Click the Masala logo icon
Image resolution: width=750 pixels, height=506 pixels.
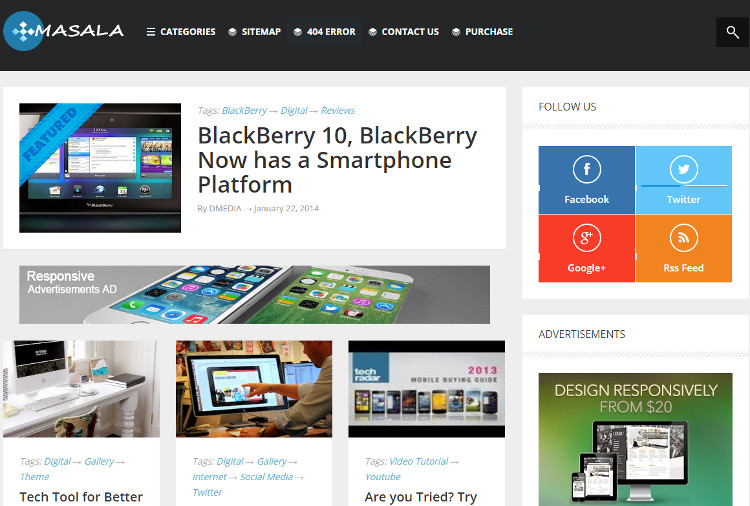tap(23, 31)
